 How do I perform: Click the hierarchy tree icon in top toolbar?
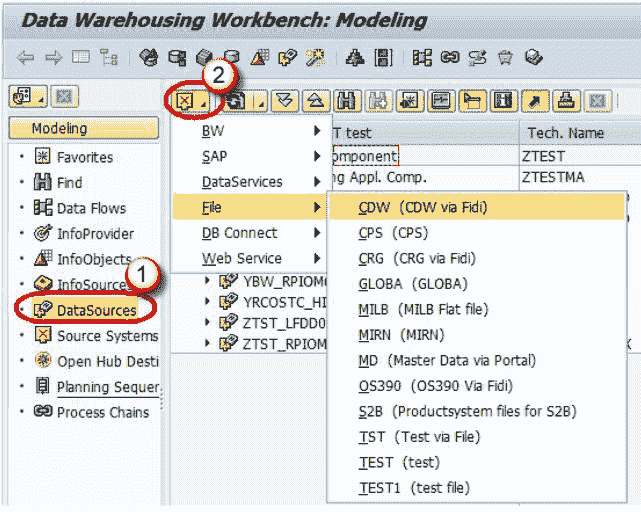point(109,57)
